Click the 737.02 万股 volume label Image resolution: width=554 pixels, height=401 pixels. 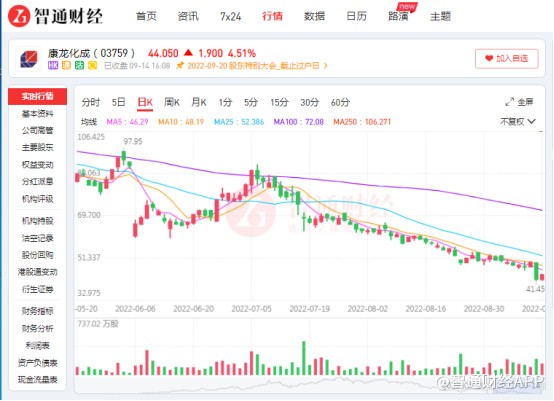pos(98,324)
